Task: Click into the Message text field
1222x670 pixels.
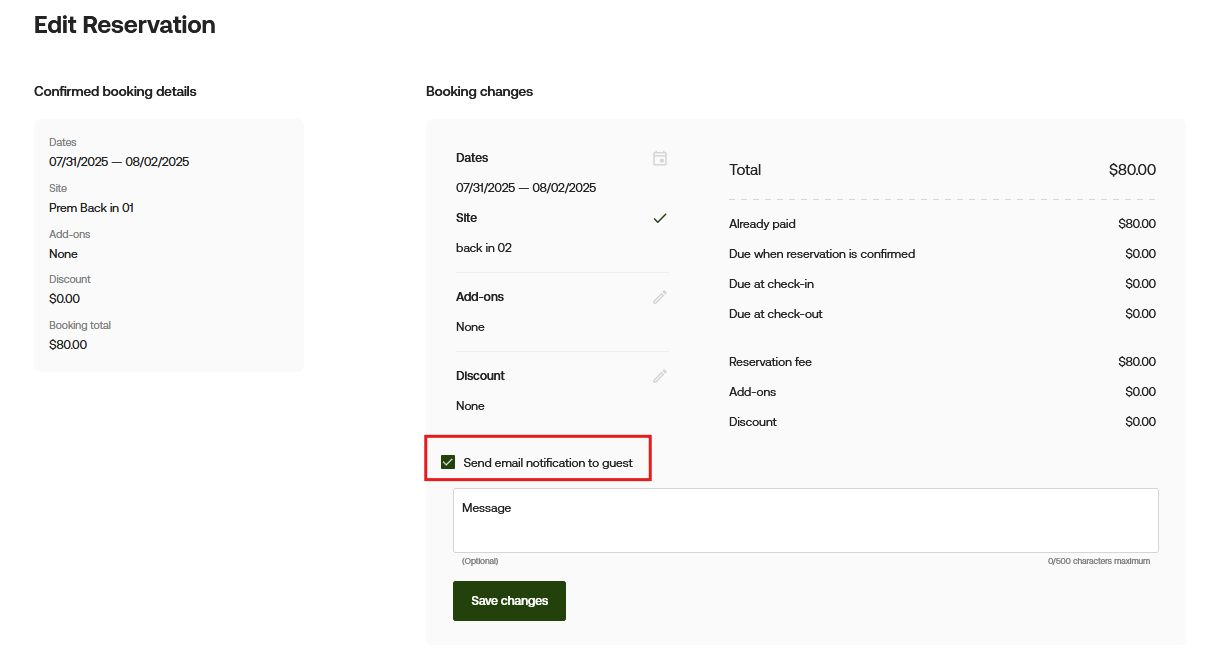Action: tap(806, 520)
